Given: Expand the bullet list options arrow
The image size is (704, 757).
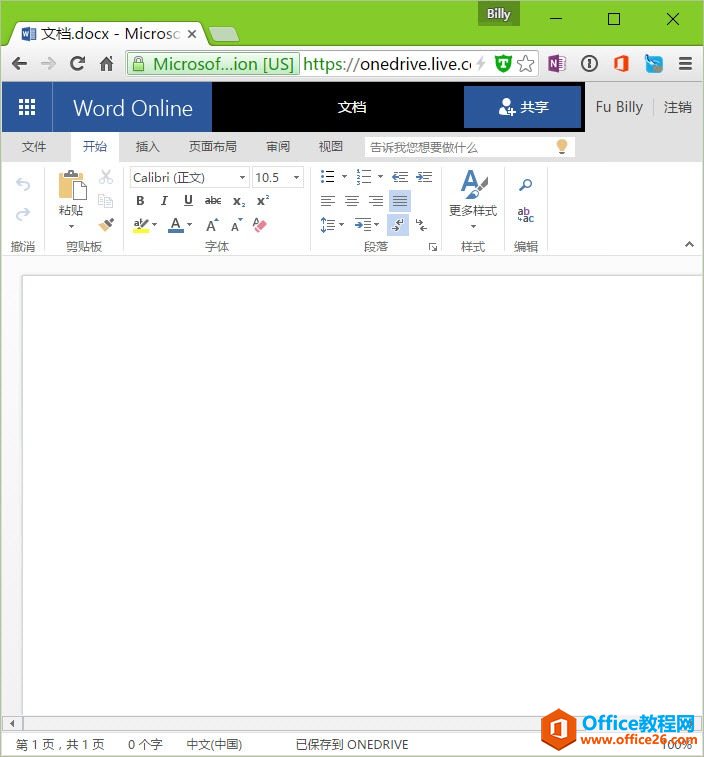Looking at the screenshot, I should coord(344,177).
